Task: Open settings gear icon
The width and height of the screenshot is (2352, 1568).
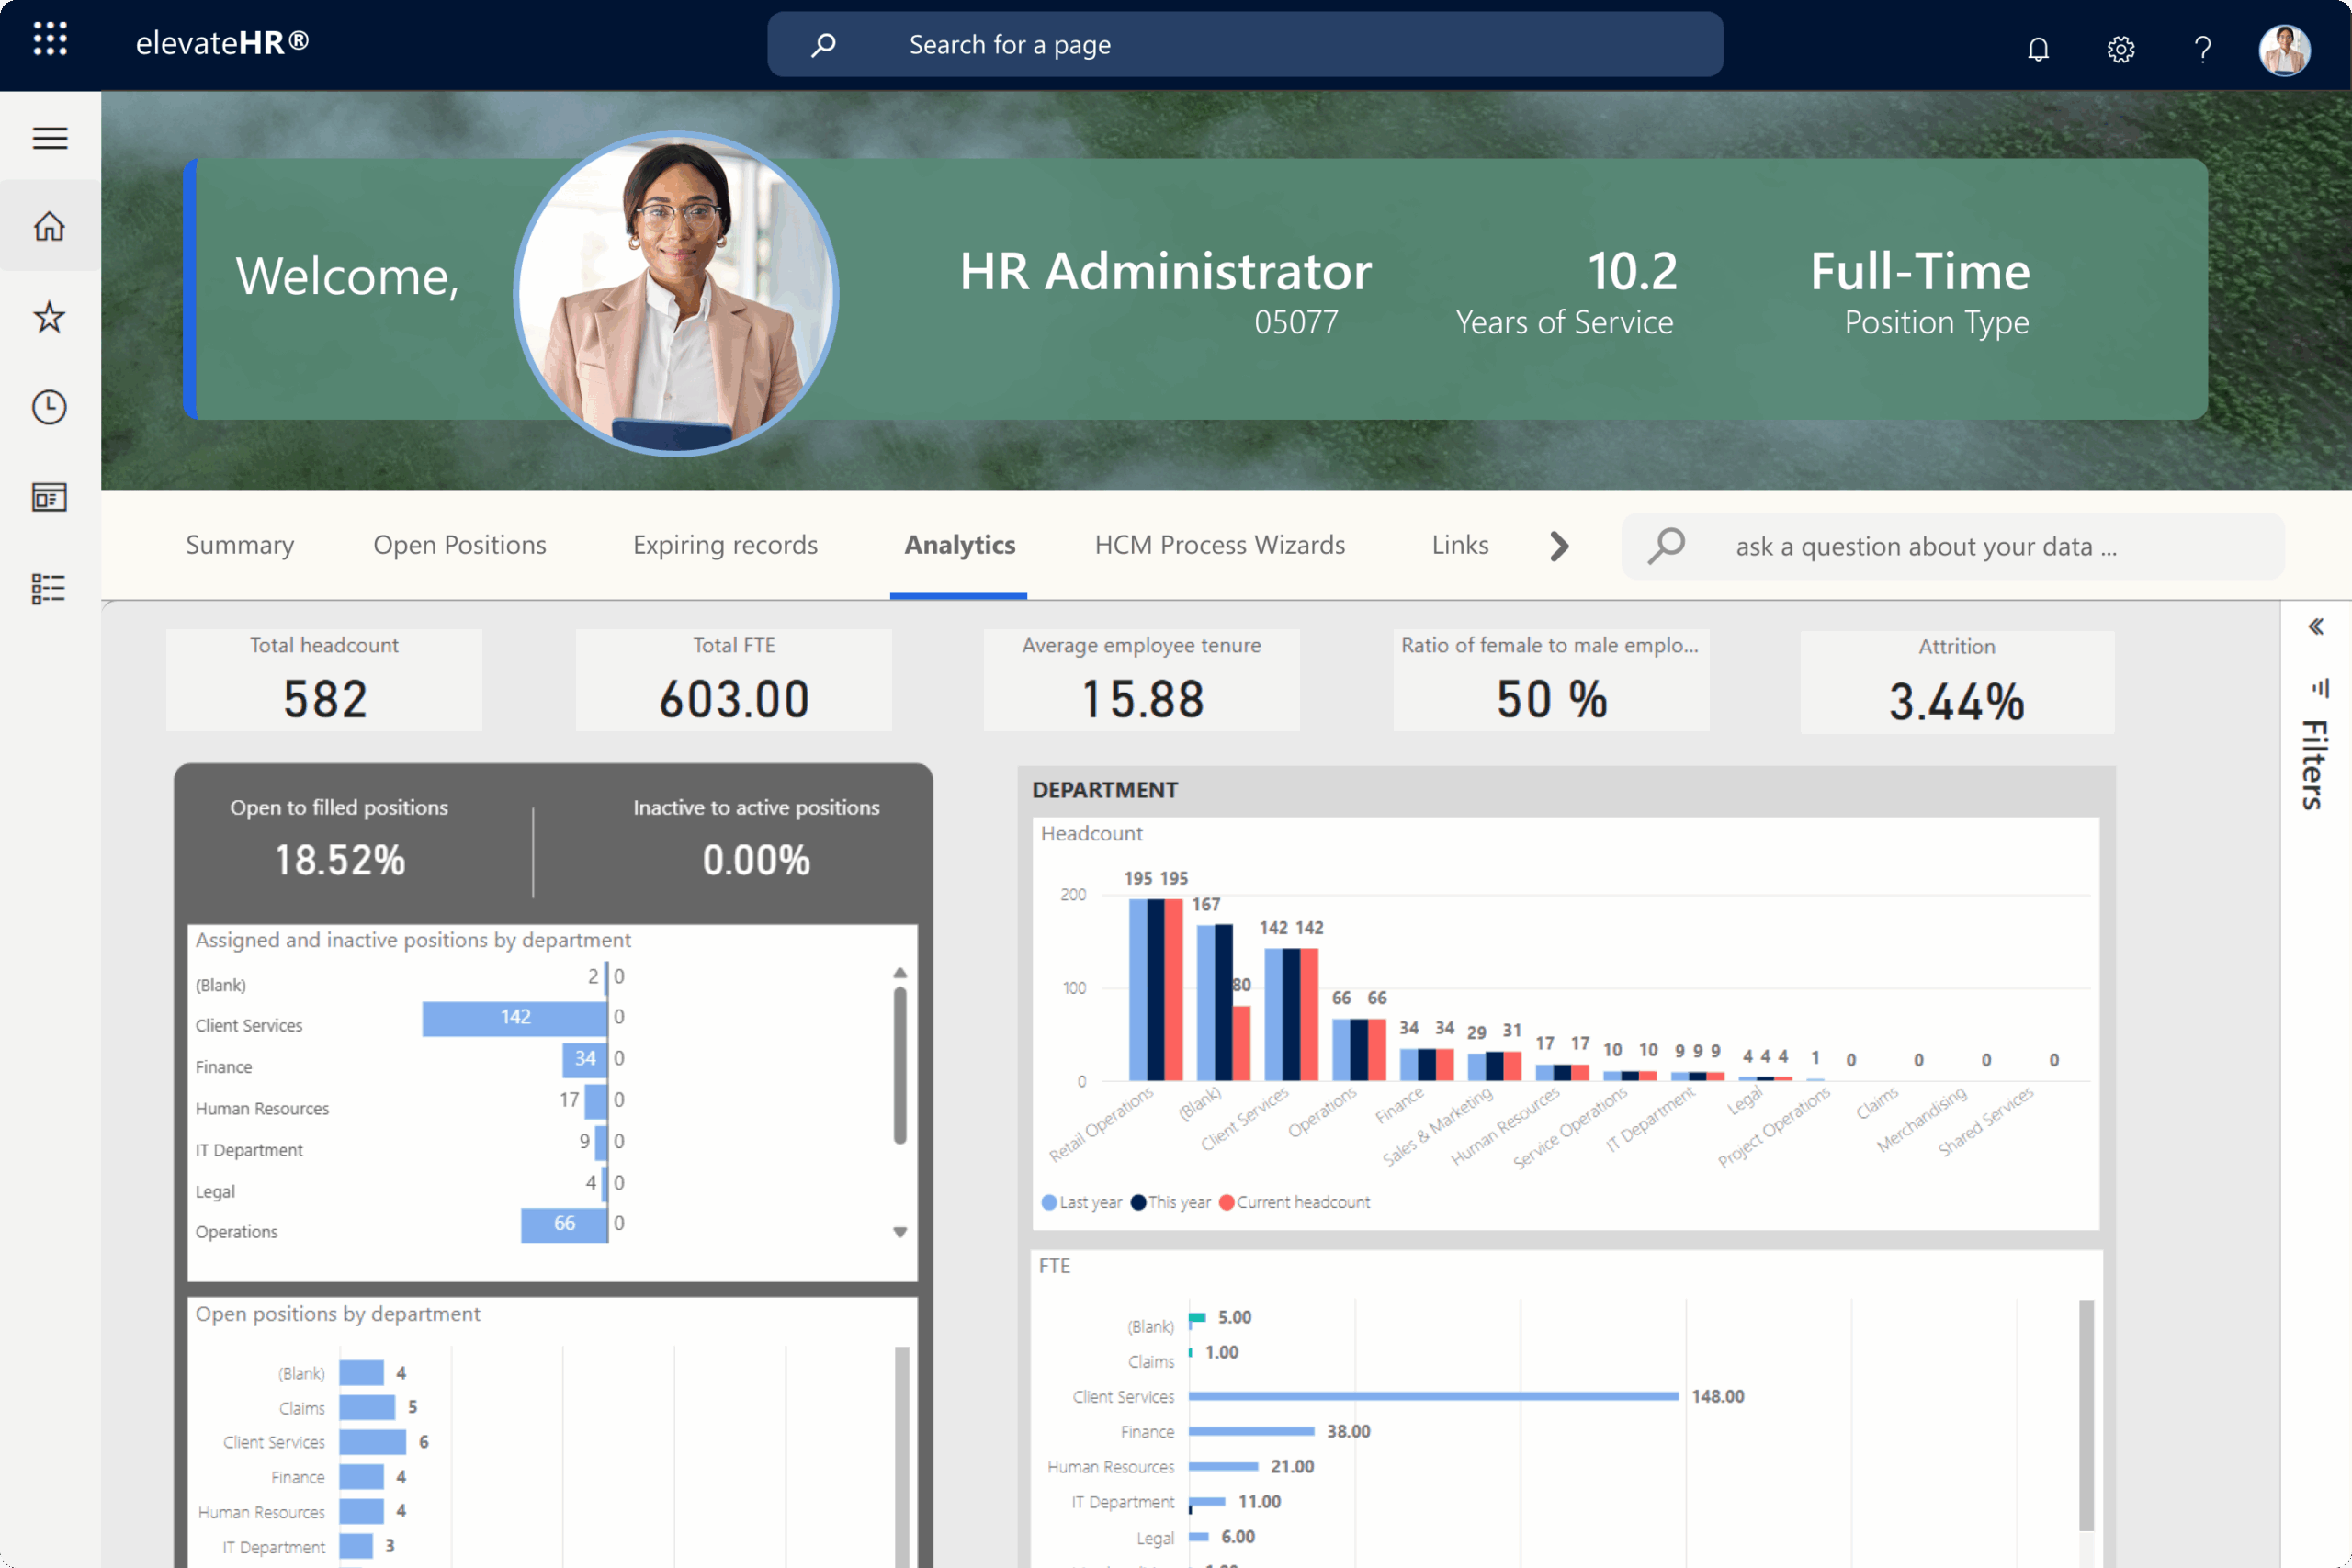Action: 2120,48
